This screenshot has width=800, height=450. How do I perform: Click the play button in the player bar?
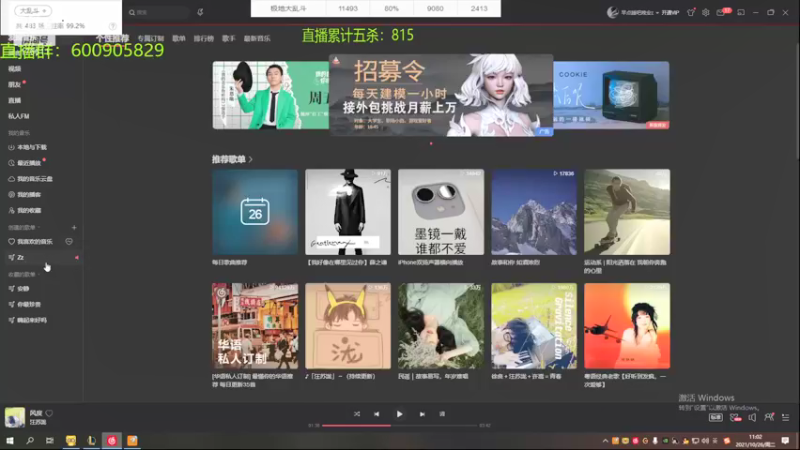[399, 414]
